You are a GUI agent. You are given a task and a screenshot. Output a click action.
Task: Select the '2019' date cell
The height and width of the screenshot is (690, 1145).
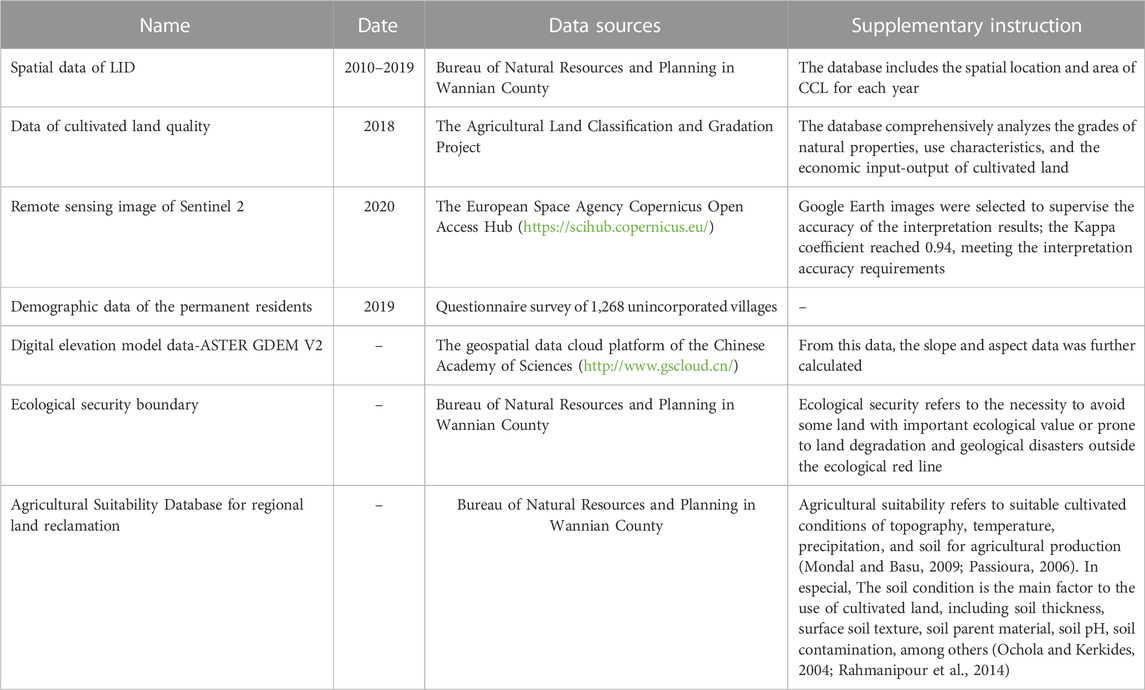[x=379, y=307]
